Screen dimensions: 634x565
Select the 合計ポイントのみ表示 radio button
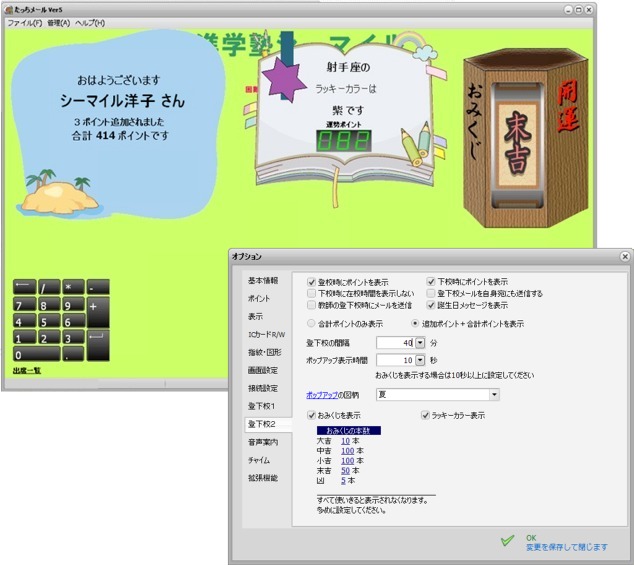pyautogui.click(x=311, y=324)
